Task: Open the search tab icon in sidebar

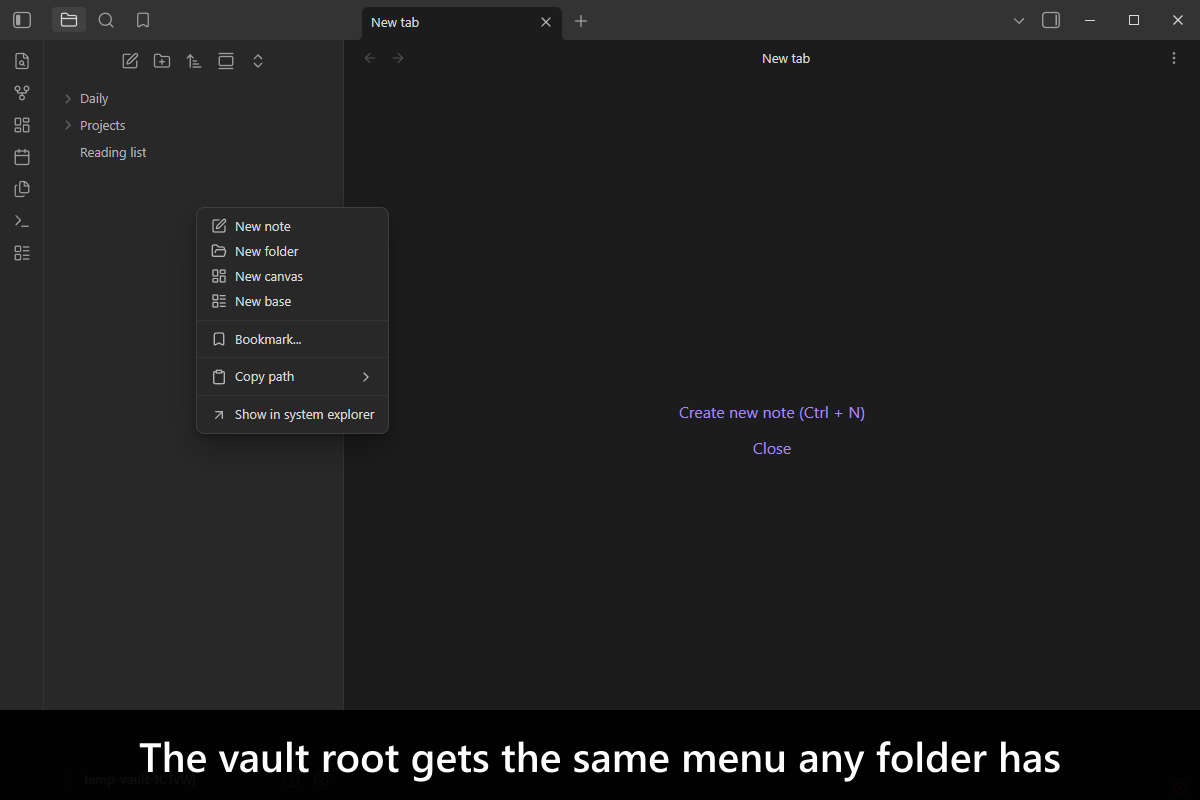Action: coord(106,20)
